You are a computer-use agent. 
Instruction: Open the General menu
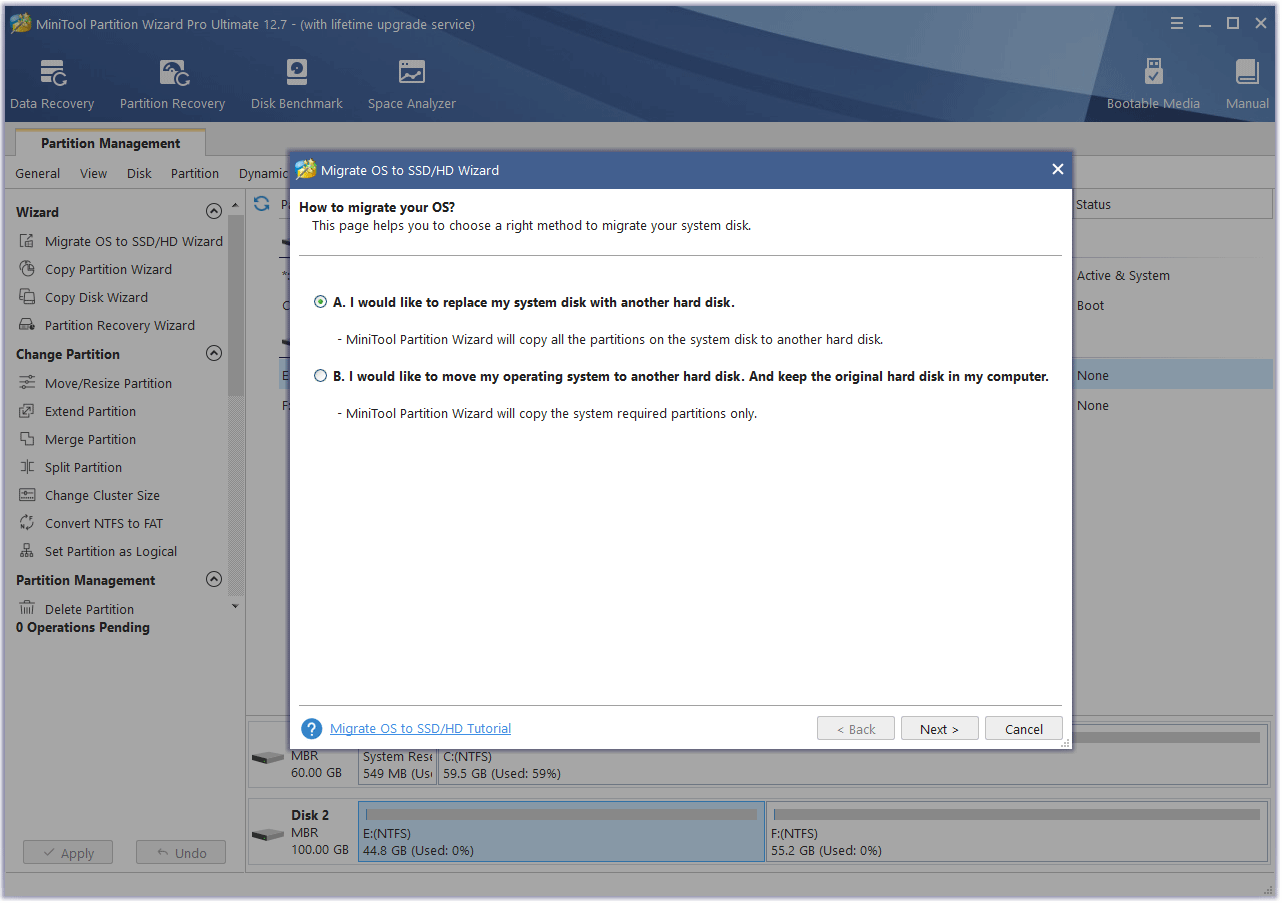(38, 173)
